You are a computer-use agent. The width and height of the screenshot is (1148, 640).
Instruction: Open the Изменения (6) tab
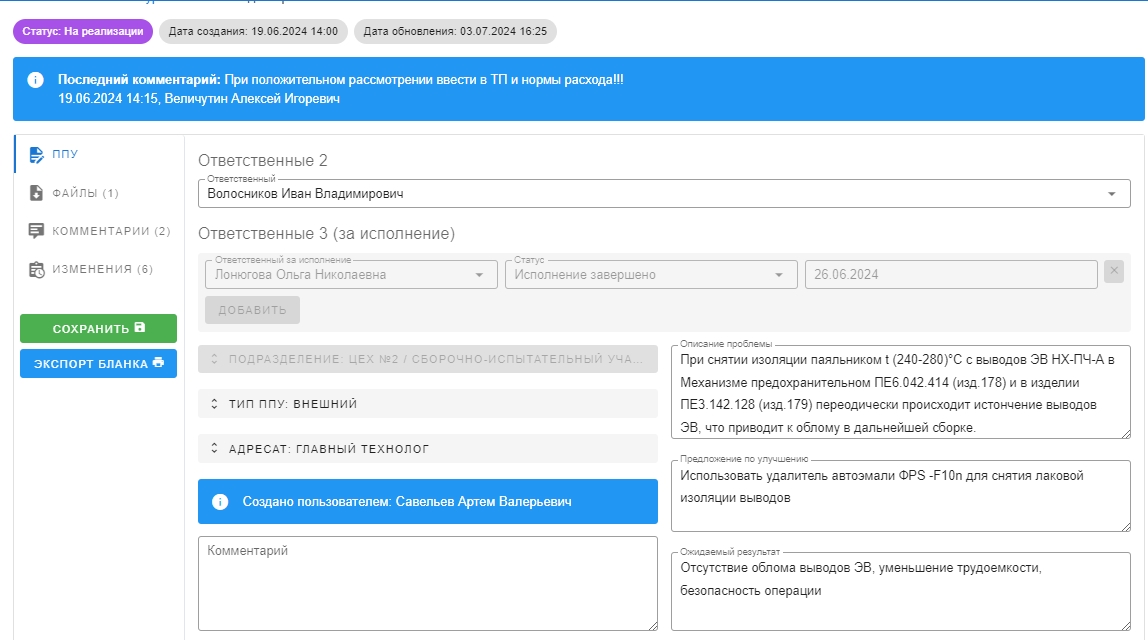(102, 269)
